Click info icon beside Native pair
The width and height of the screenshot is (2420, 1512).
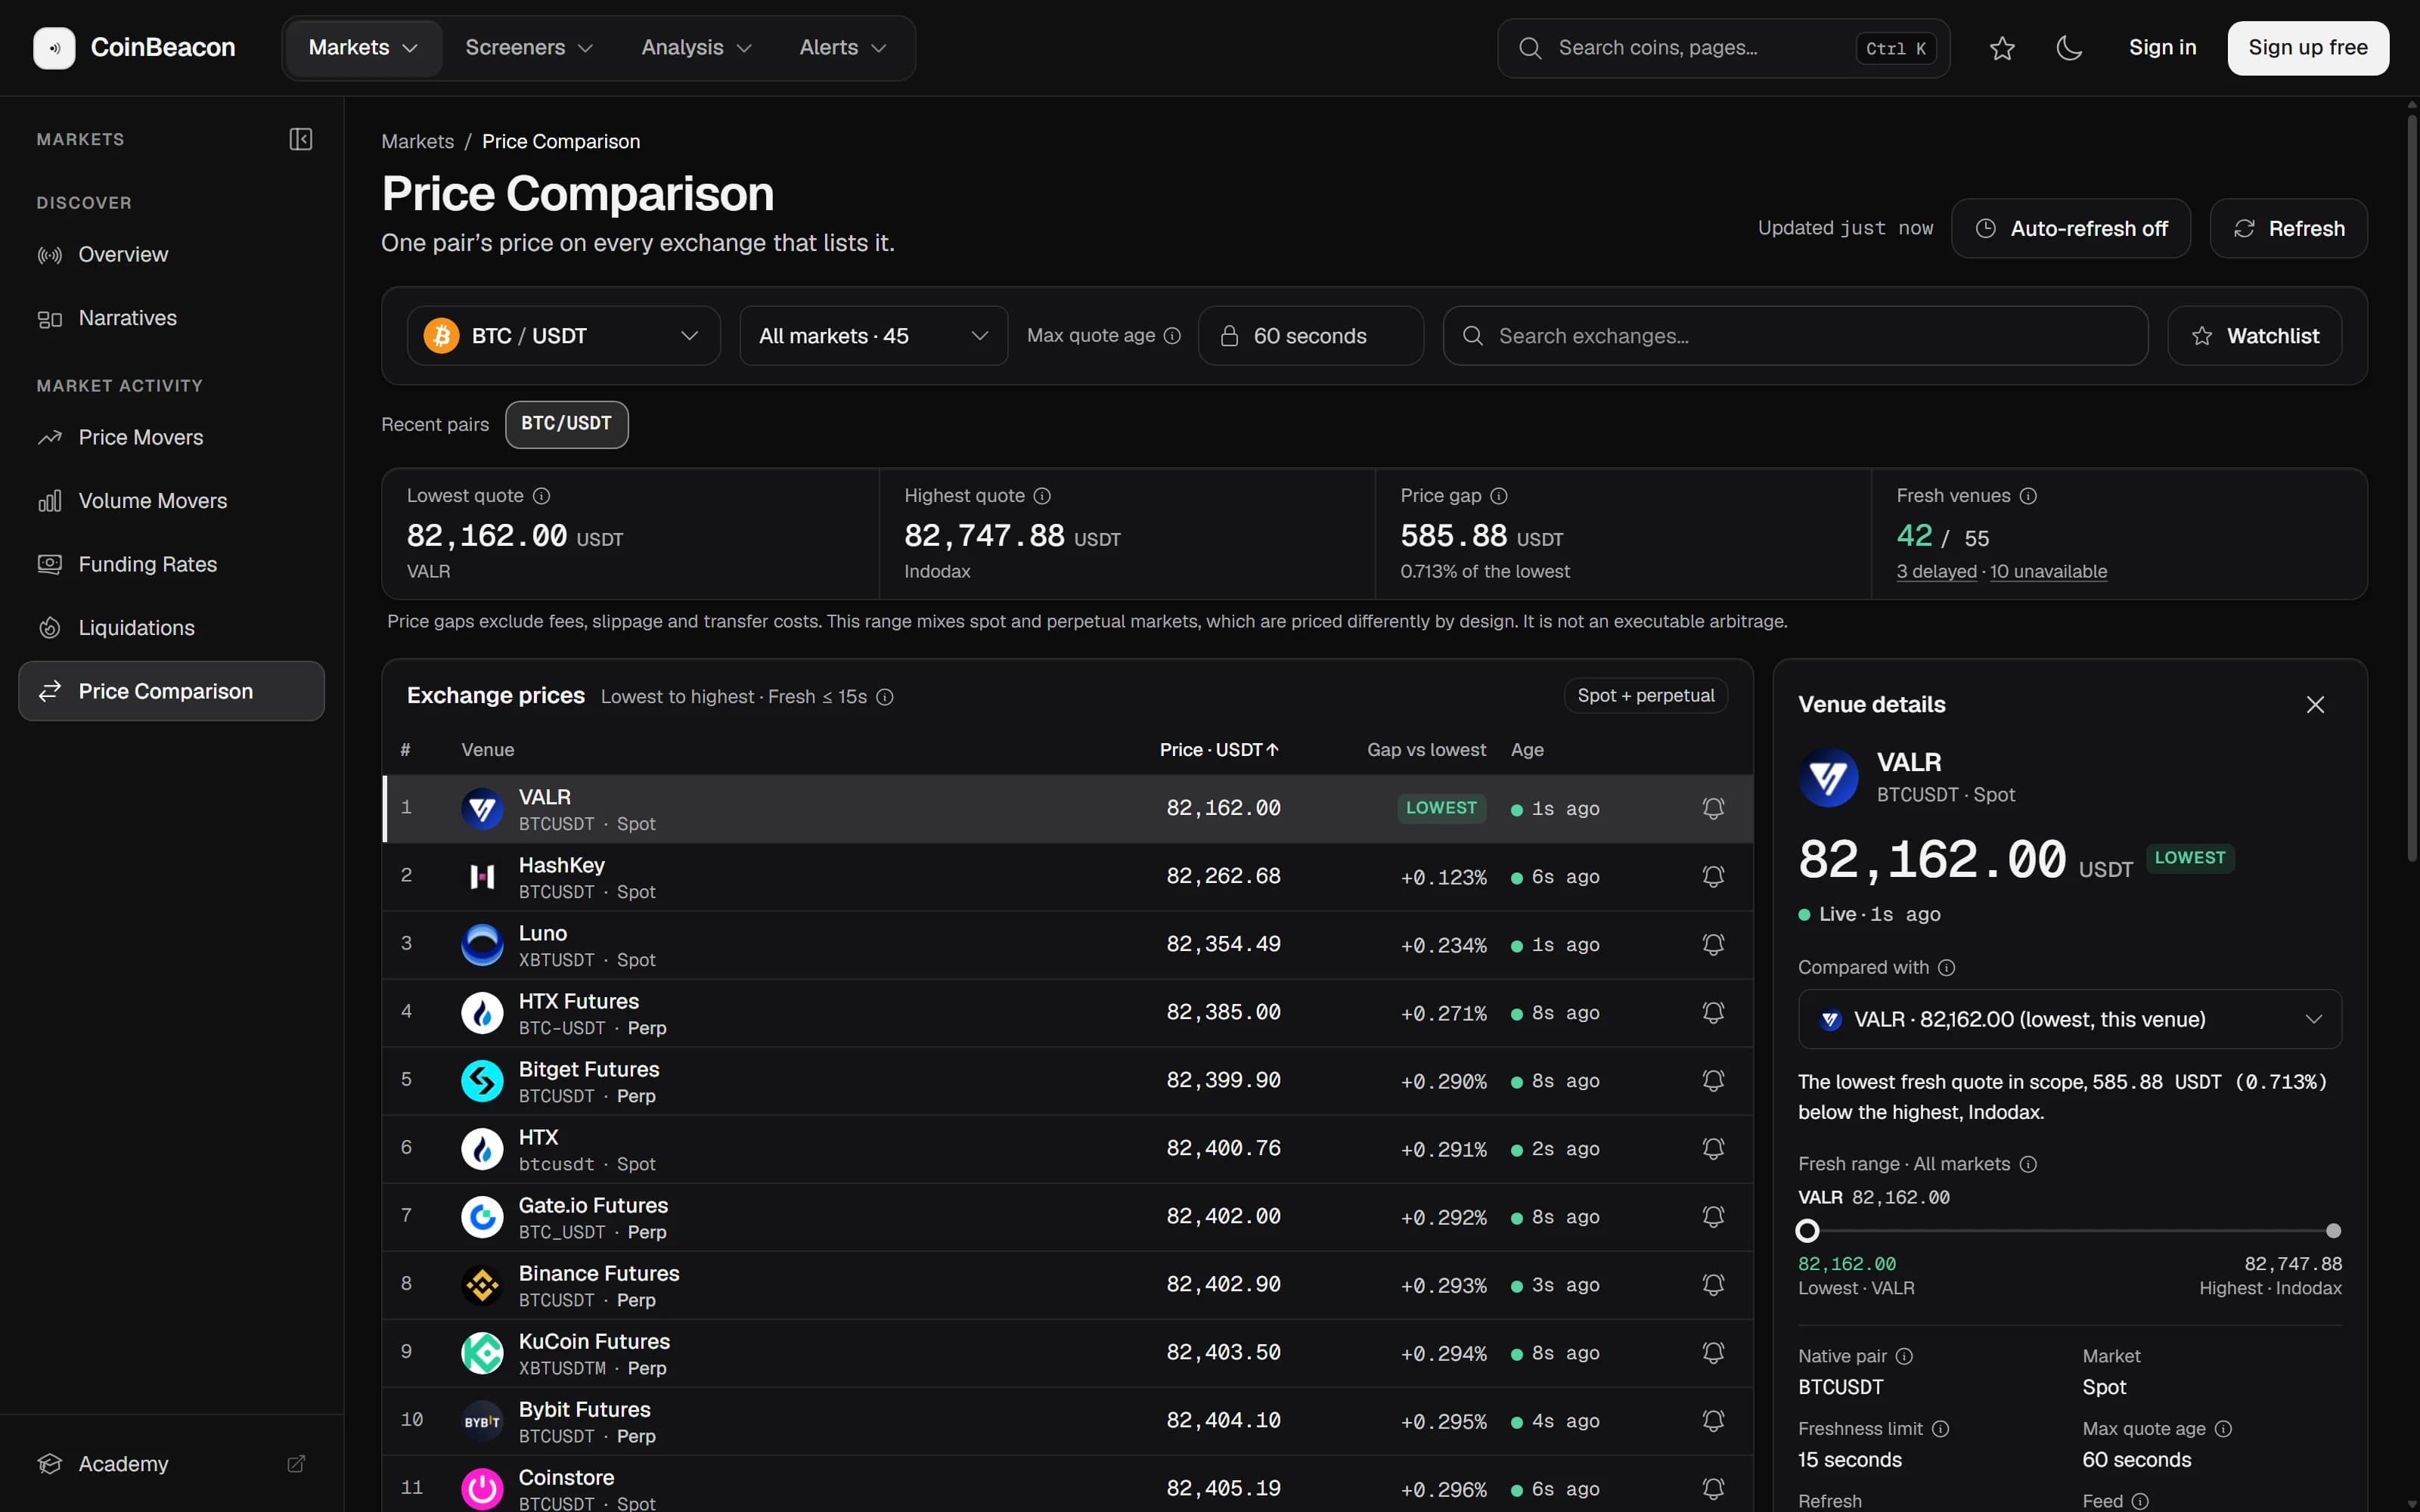[1904, 1356]
